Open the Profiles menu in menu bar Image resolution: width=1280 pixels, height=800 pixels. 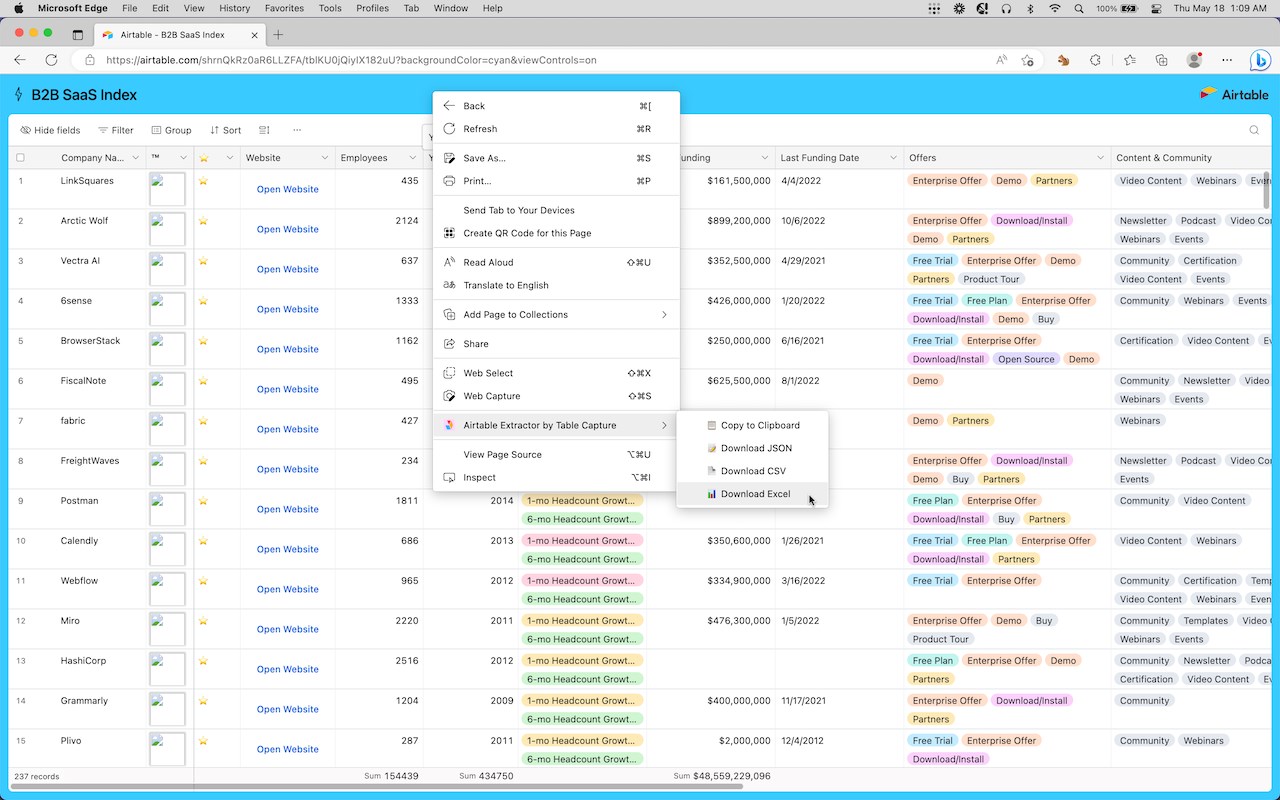click(372, 8)
